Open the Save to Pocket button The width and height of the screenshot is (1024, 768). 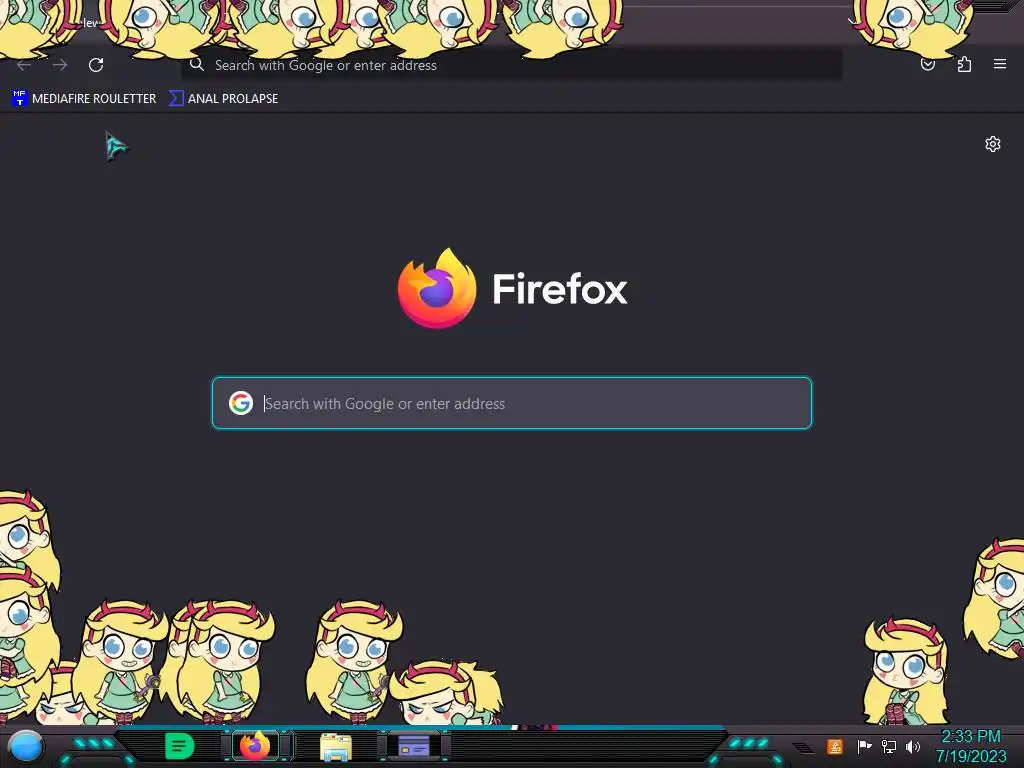[928, 64]
